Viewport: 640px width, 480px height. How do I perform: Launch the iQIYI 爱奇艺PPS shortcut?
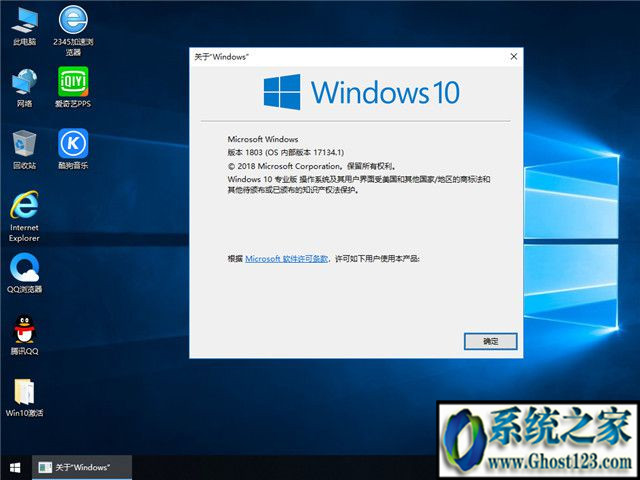(73, 87)
